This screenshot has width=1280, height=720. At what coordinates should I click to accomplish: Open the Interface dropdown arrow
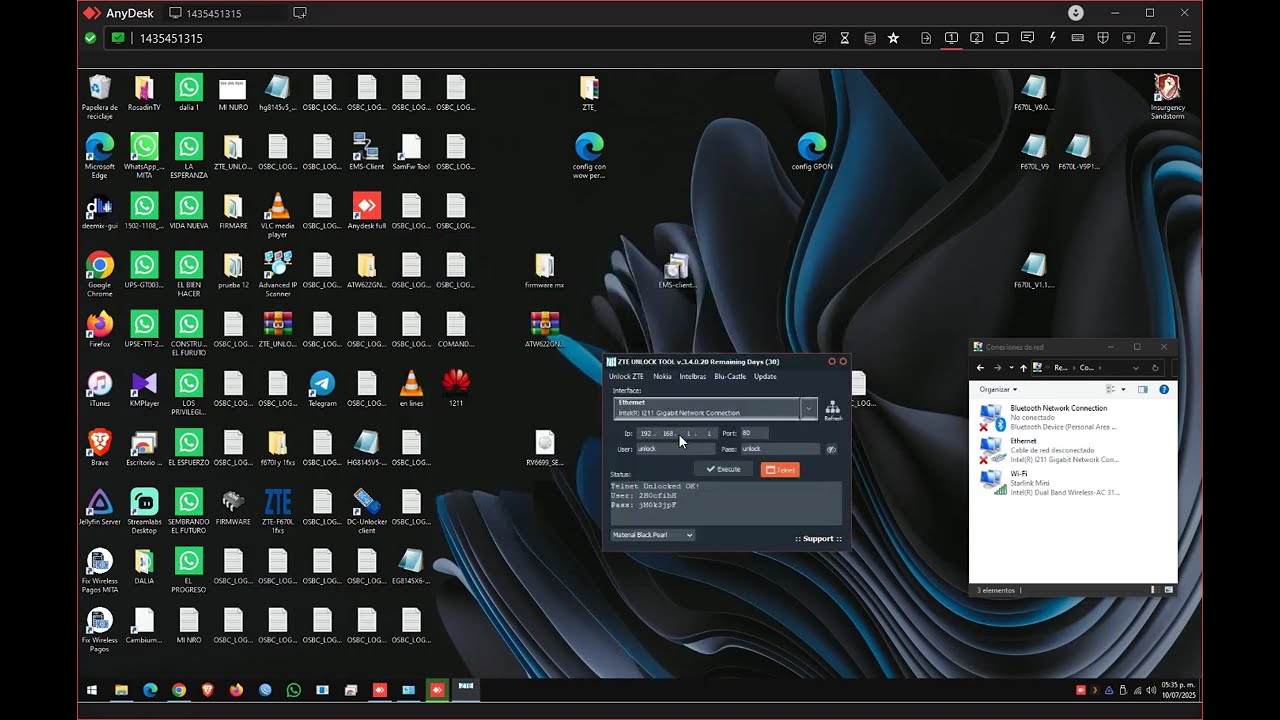(809, 408)
